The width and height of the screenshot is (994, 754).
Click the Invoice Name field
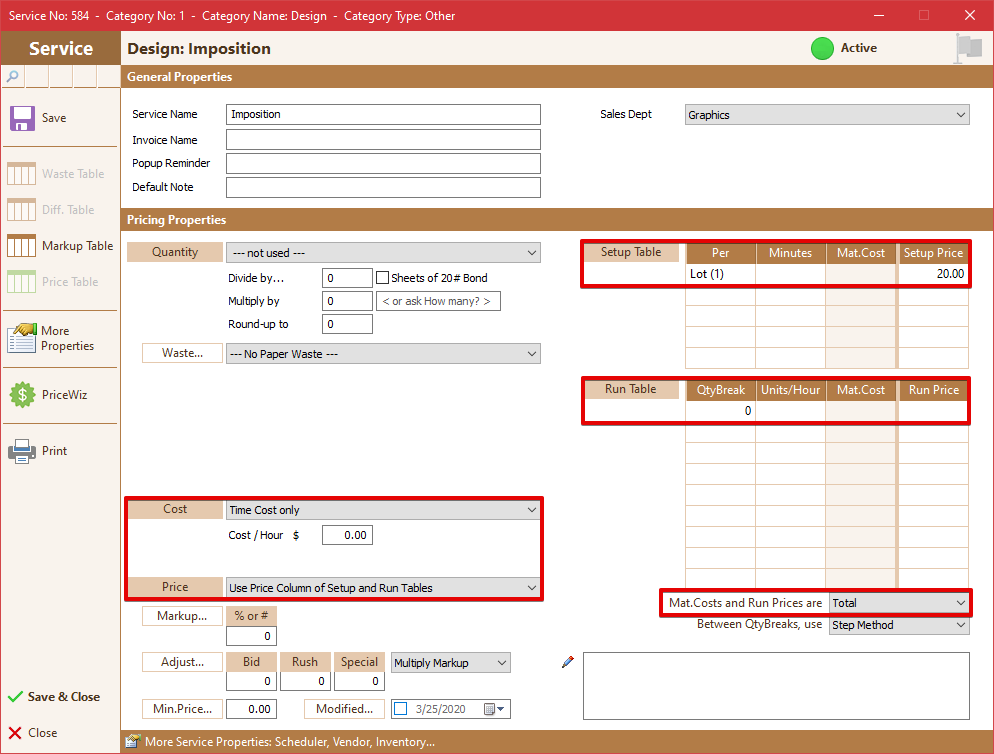383,140
